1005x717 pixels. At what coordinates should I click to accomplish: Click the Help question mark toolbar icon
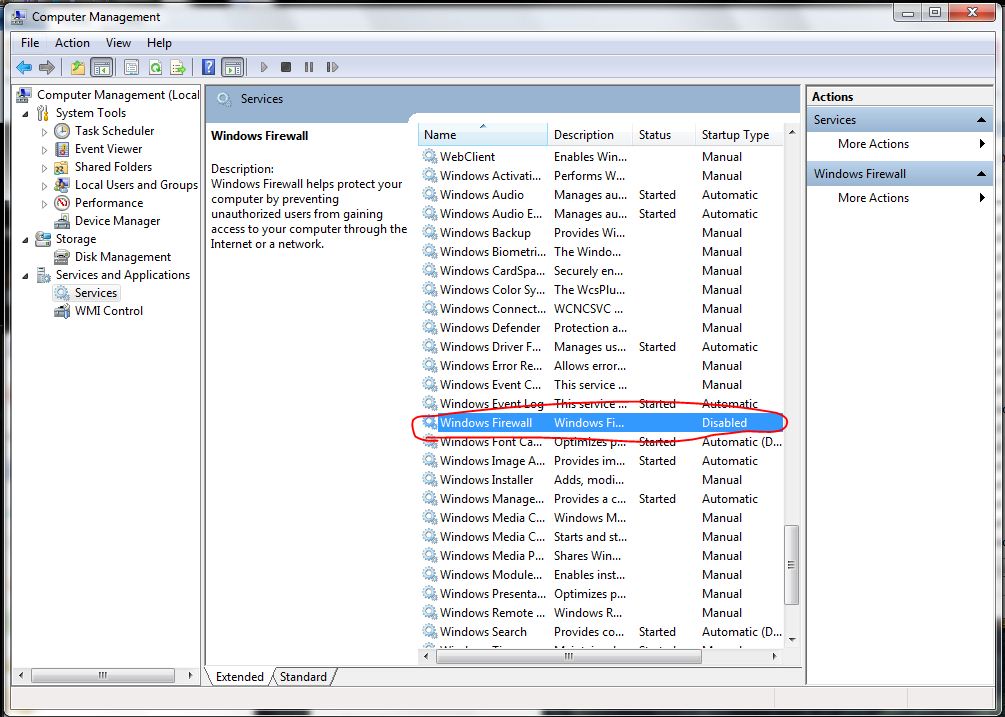208,67
